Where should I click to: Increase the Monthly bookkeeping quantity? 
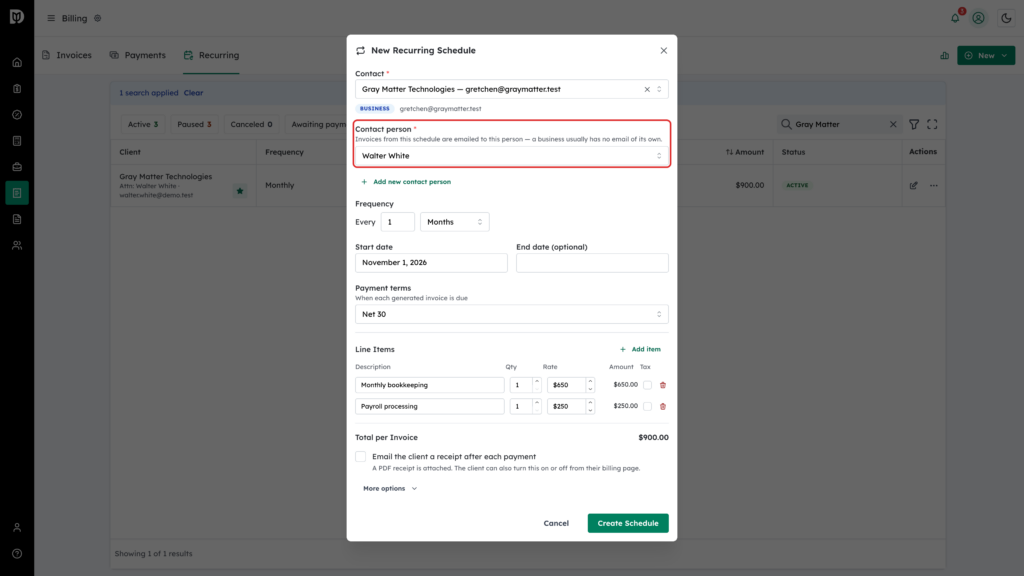537,381
